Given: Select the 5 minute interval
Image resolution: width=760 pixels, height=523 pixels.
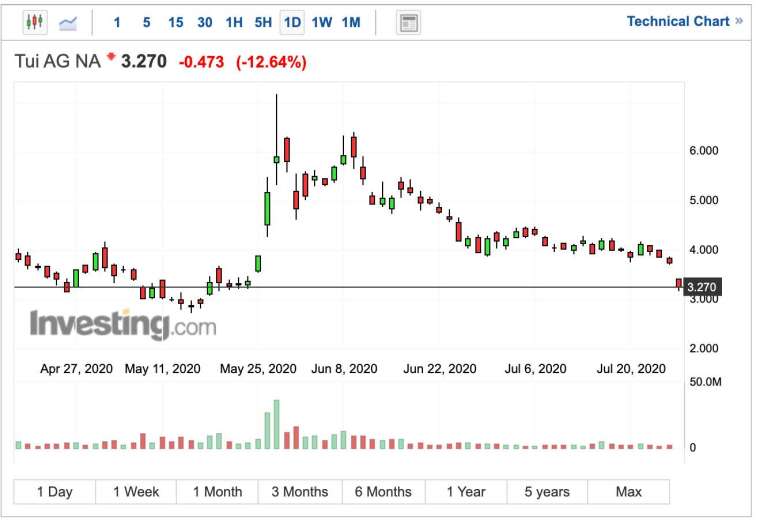Looking at the screenshot, I should (x=146, y=22).
